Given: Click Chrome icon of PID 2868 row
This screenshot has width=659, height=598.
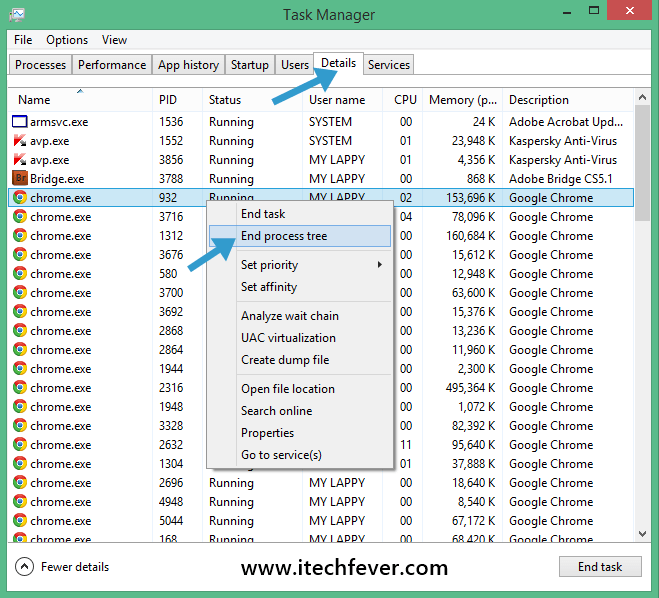Looking at the screenshot, I should pyautogui.click(x=20, y=330).
